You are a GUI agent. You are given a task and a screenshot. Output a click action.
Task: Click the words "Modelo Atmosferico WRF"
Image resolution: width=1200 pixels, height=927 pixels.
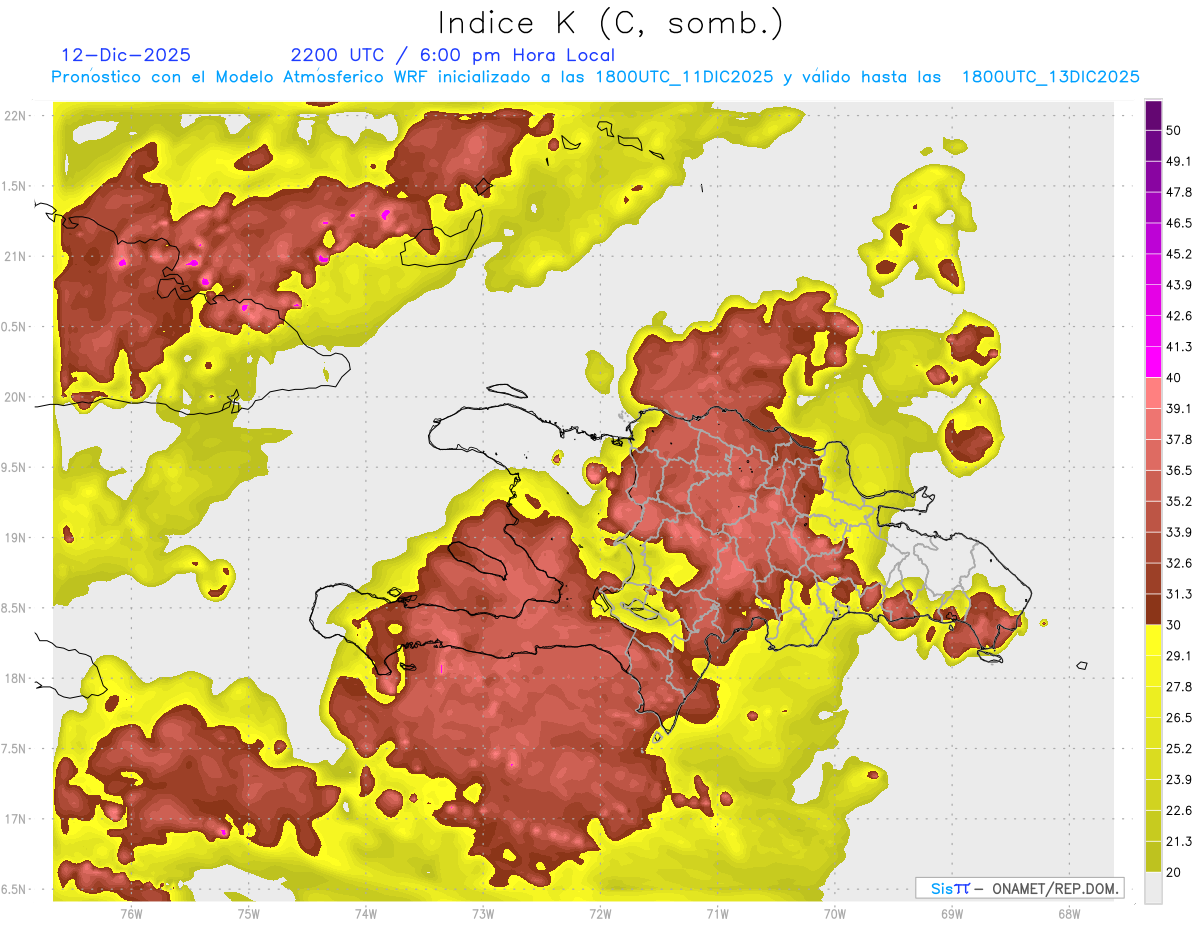pos(323,77)
